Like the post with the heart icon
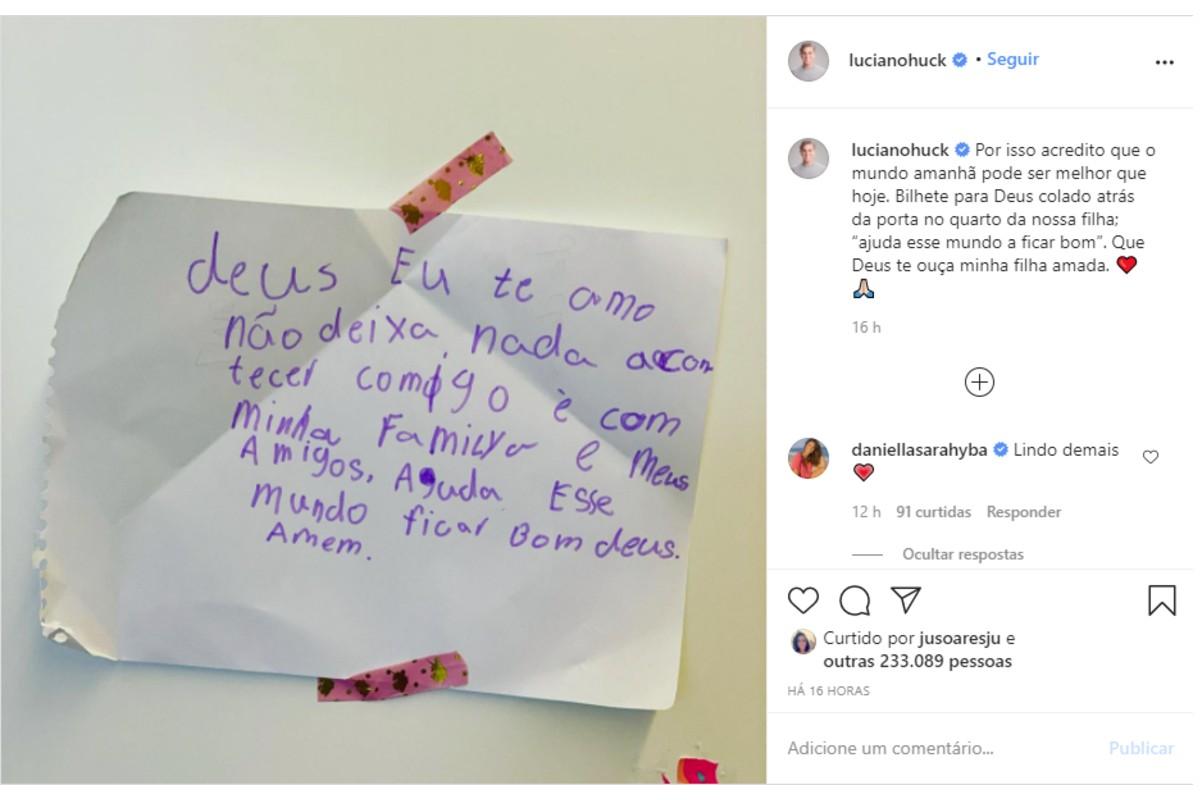 click(x=804, y=600)
